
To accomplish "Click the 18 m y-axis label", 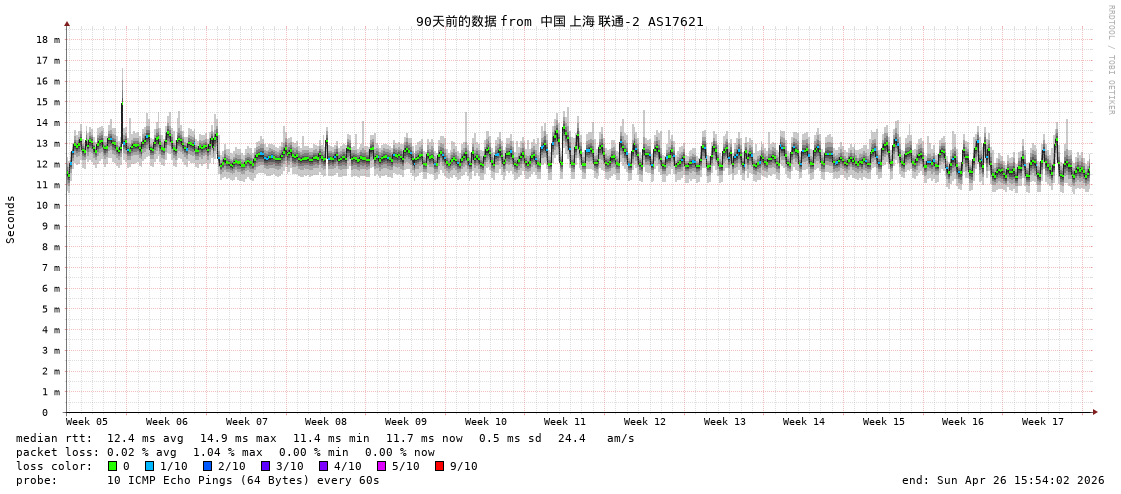I will [48, 40].
